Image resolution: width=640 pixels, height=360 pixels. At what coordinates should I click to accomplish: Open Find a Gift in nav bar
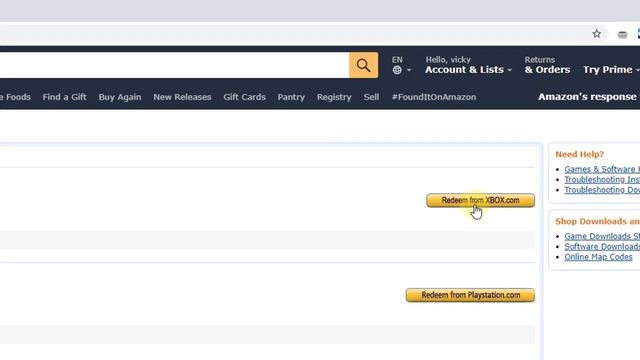coord(64,97)
